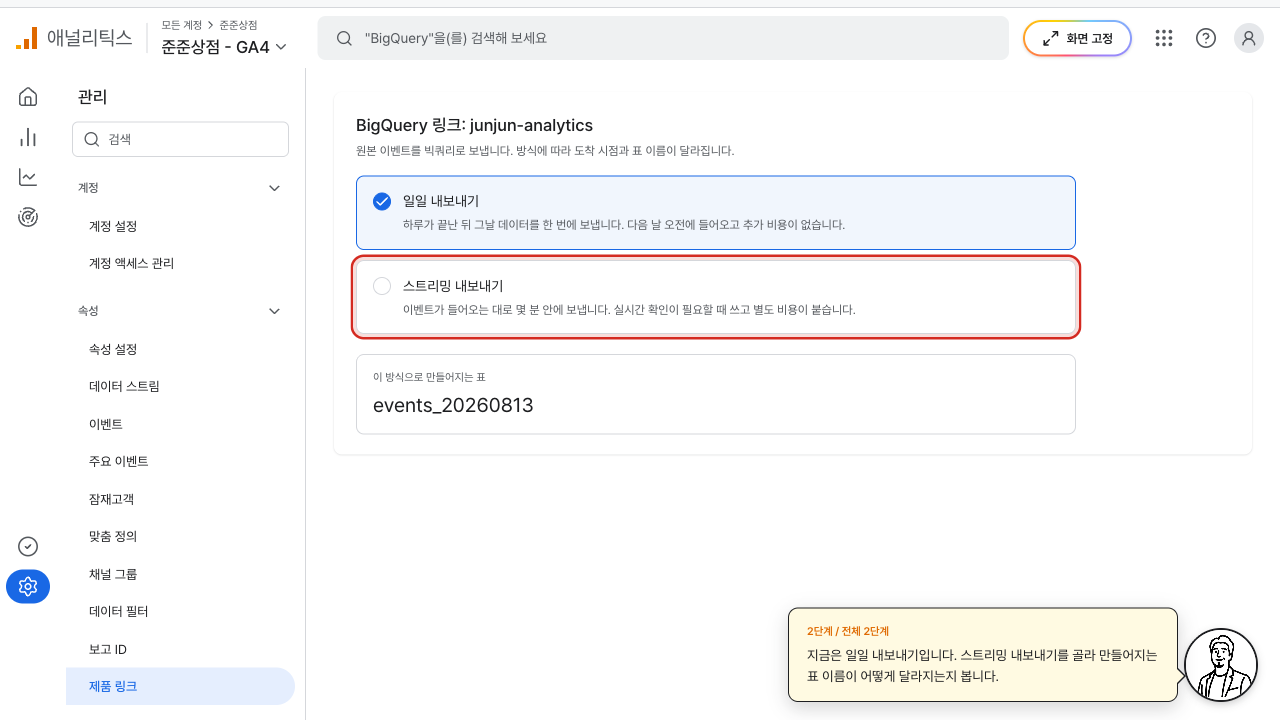Viewport: 1280px width, 720px height.
Task: Open 계정 설정 in the admin menu
Action: click(x=180, y=226)
